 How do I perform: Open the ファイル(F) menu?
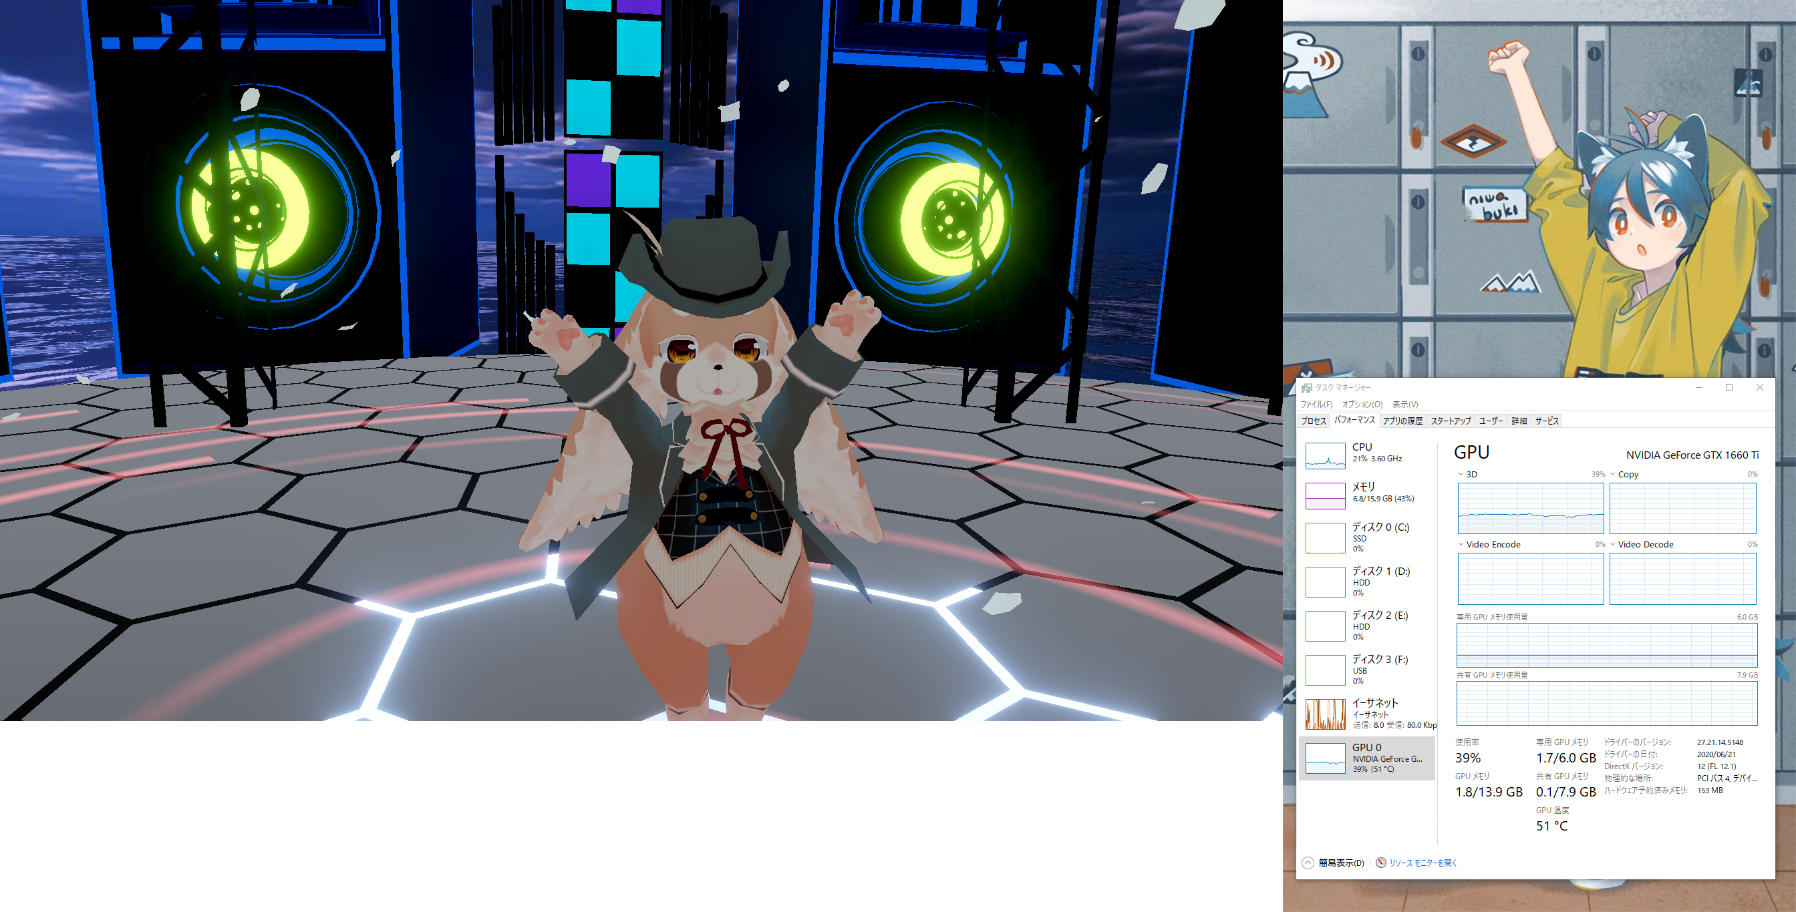pos(1316,404)
